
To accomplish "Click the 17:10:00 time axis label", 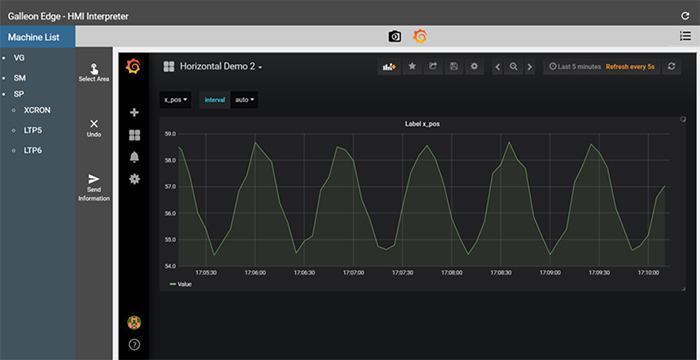I will pyautogui.click(x=648, y=272).
